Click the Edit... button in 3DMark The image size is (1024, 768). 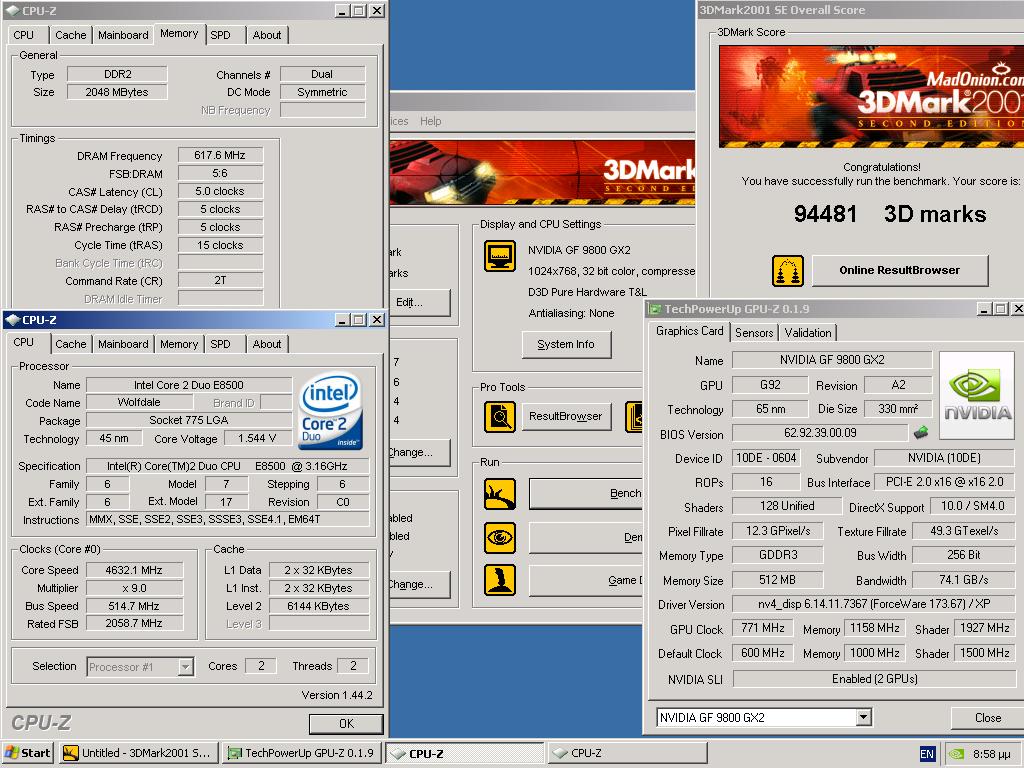pyautogui.click(x=419, y=302)
